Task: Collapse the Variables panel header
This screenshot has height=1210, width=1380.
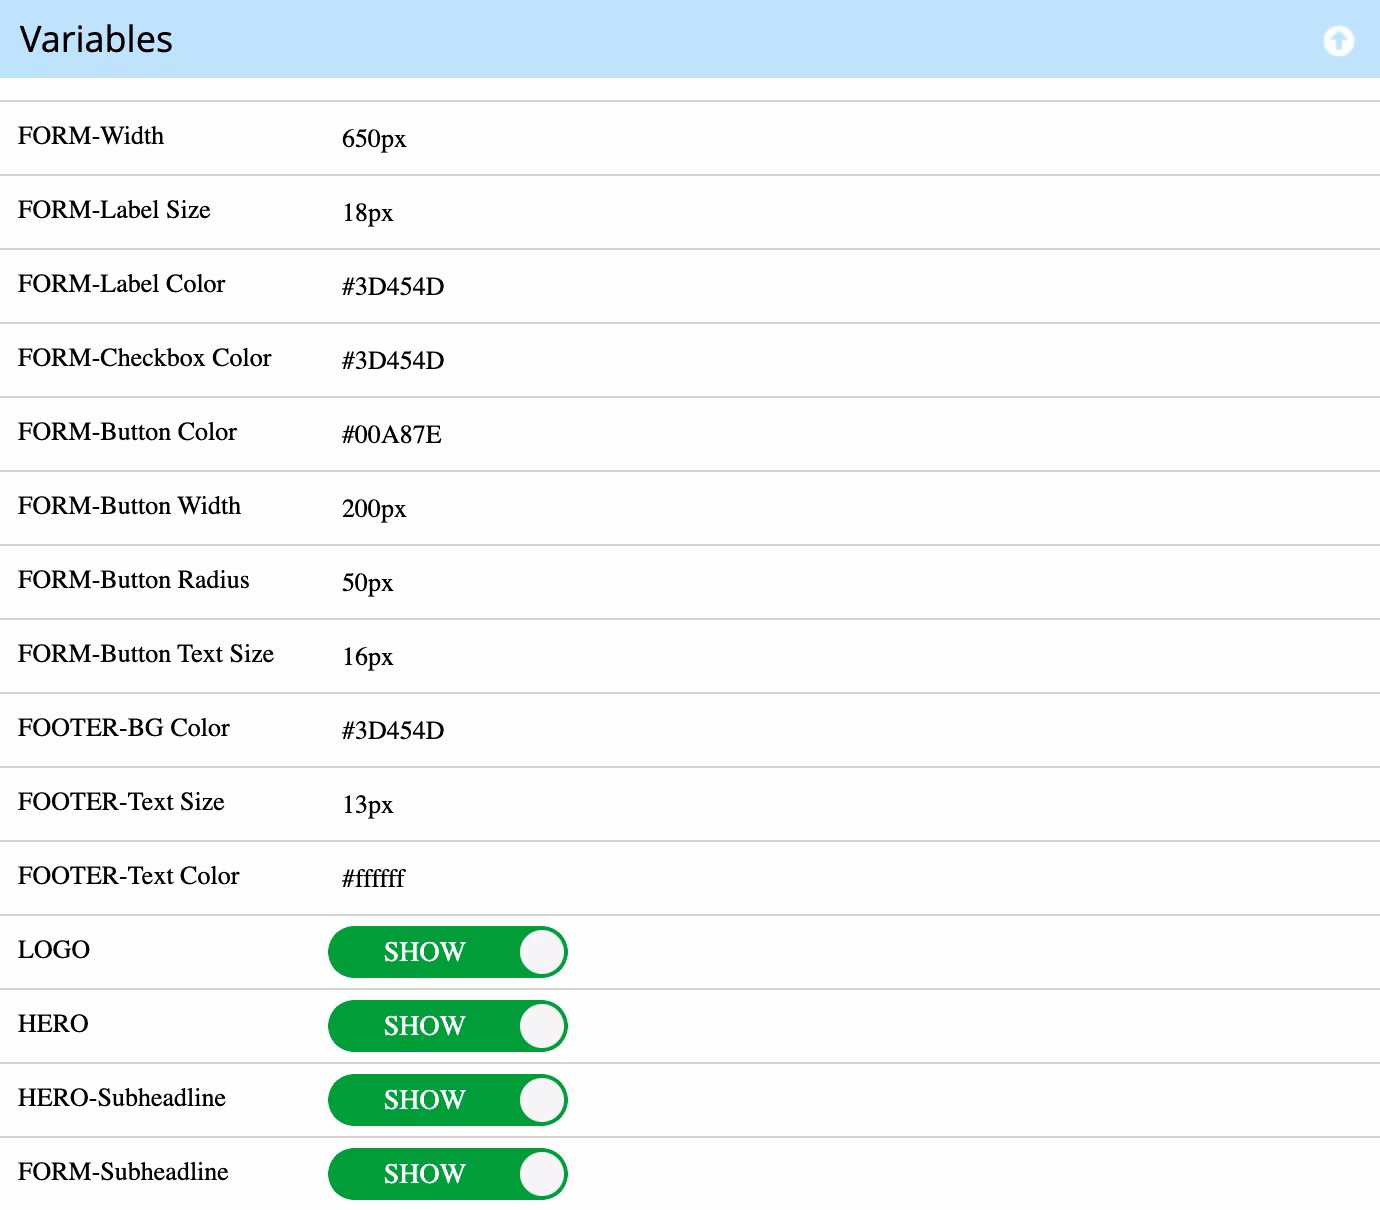Action: coord(690,39)
